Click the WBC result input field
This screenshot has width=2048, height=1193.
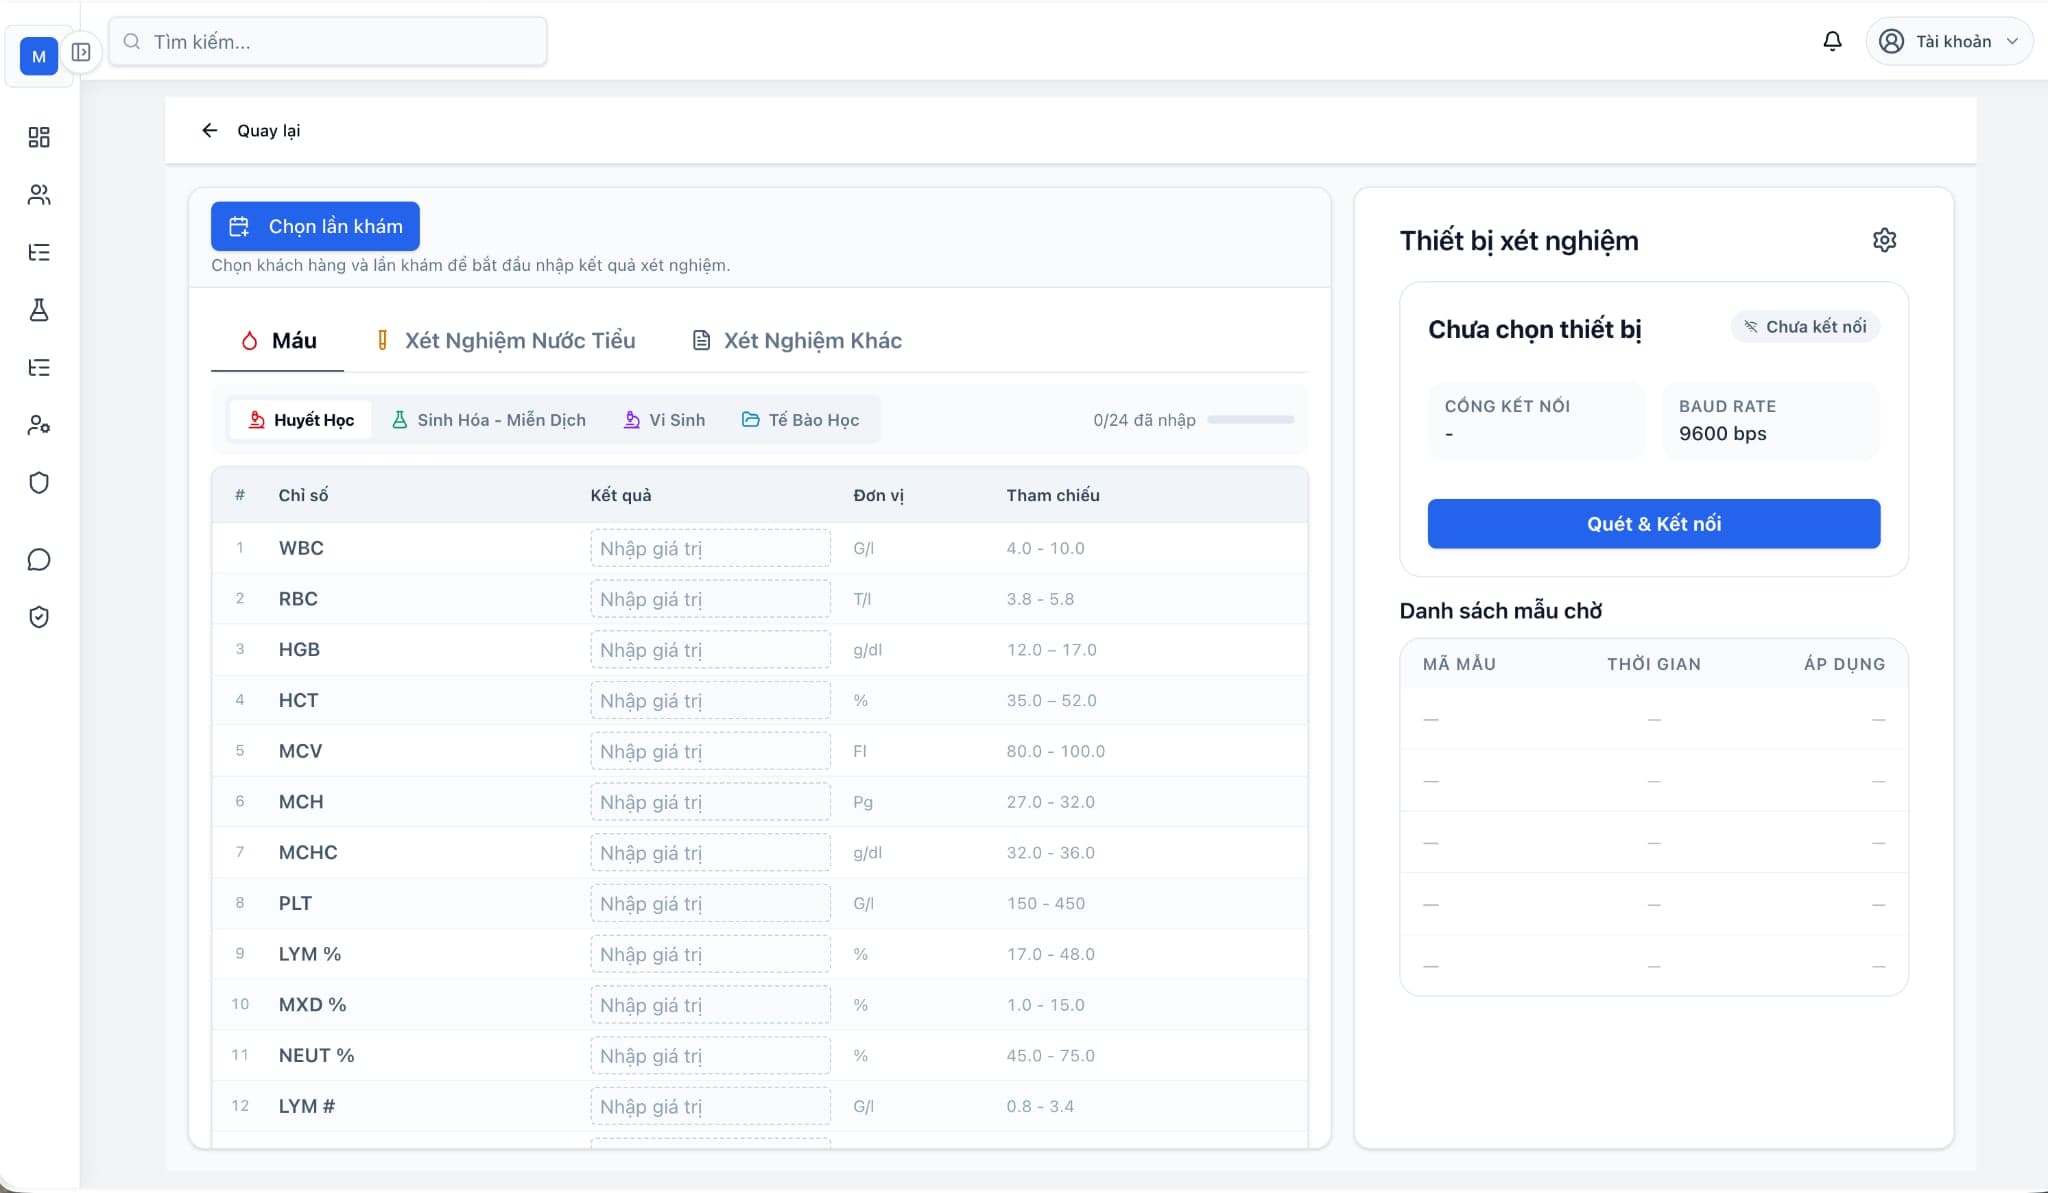(710, 548)
